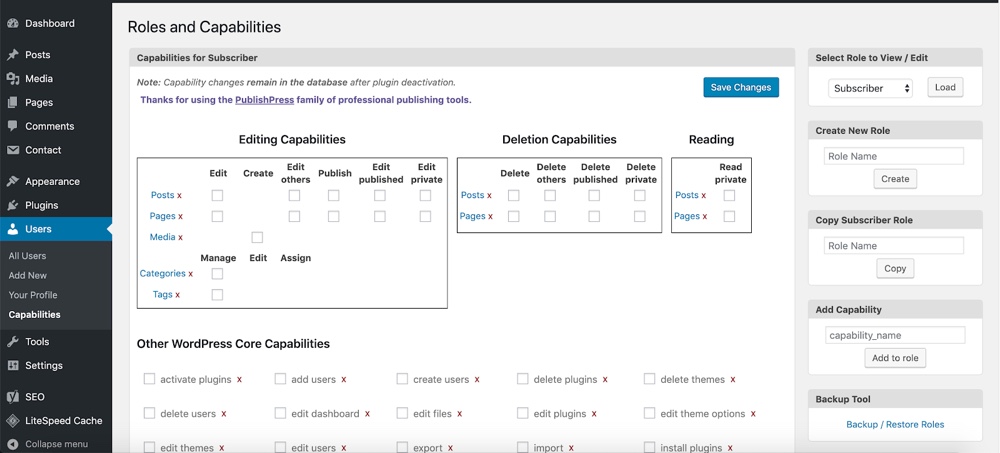Click red x next to add users

coord(343,380)
